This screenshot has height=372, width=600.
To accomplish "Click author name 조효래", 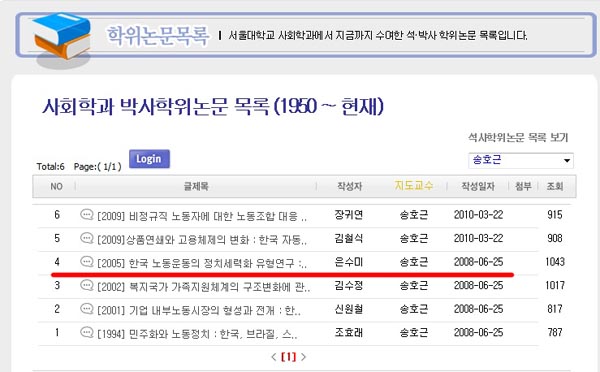I will click(x=349, y=332).
